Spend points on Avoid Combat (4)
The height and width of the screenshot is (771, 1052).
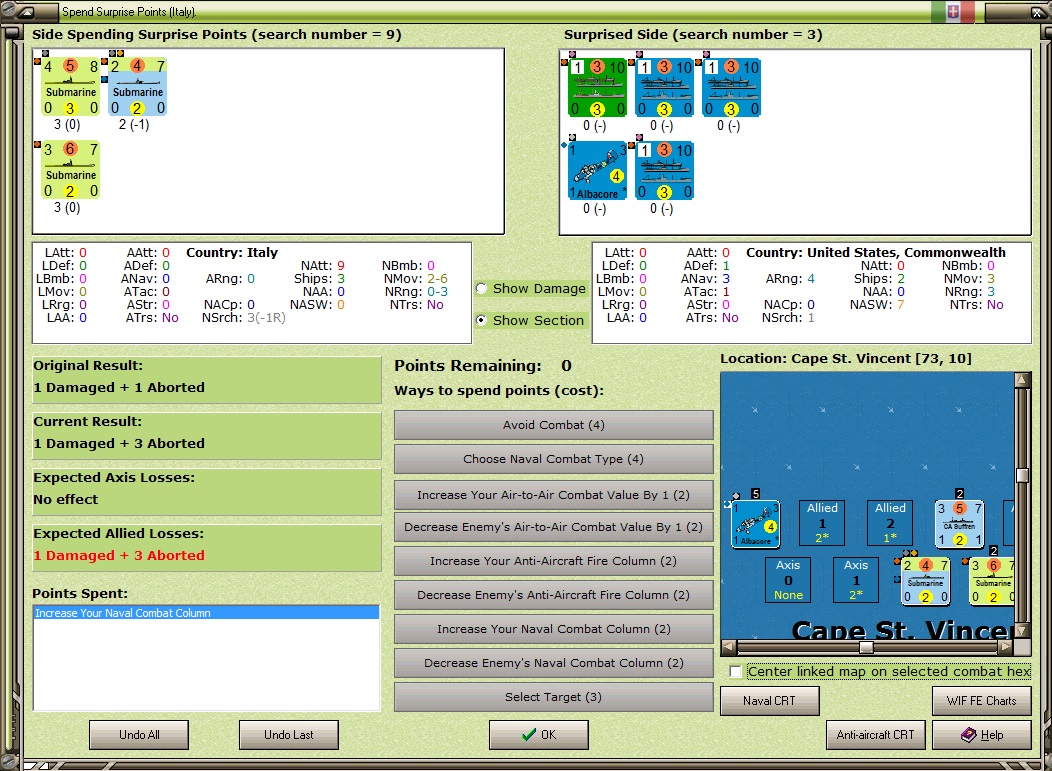(554, 425)
